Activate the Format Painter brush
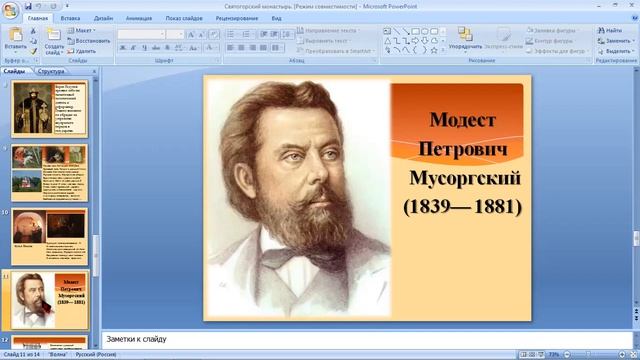 [x=33, y=51]
